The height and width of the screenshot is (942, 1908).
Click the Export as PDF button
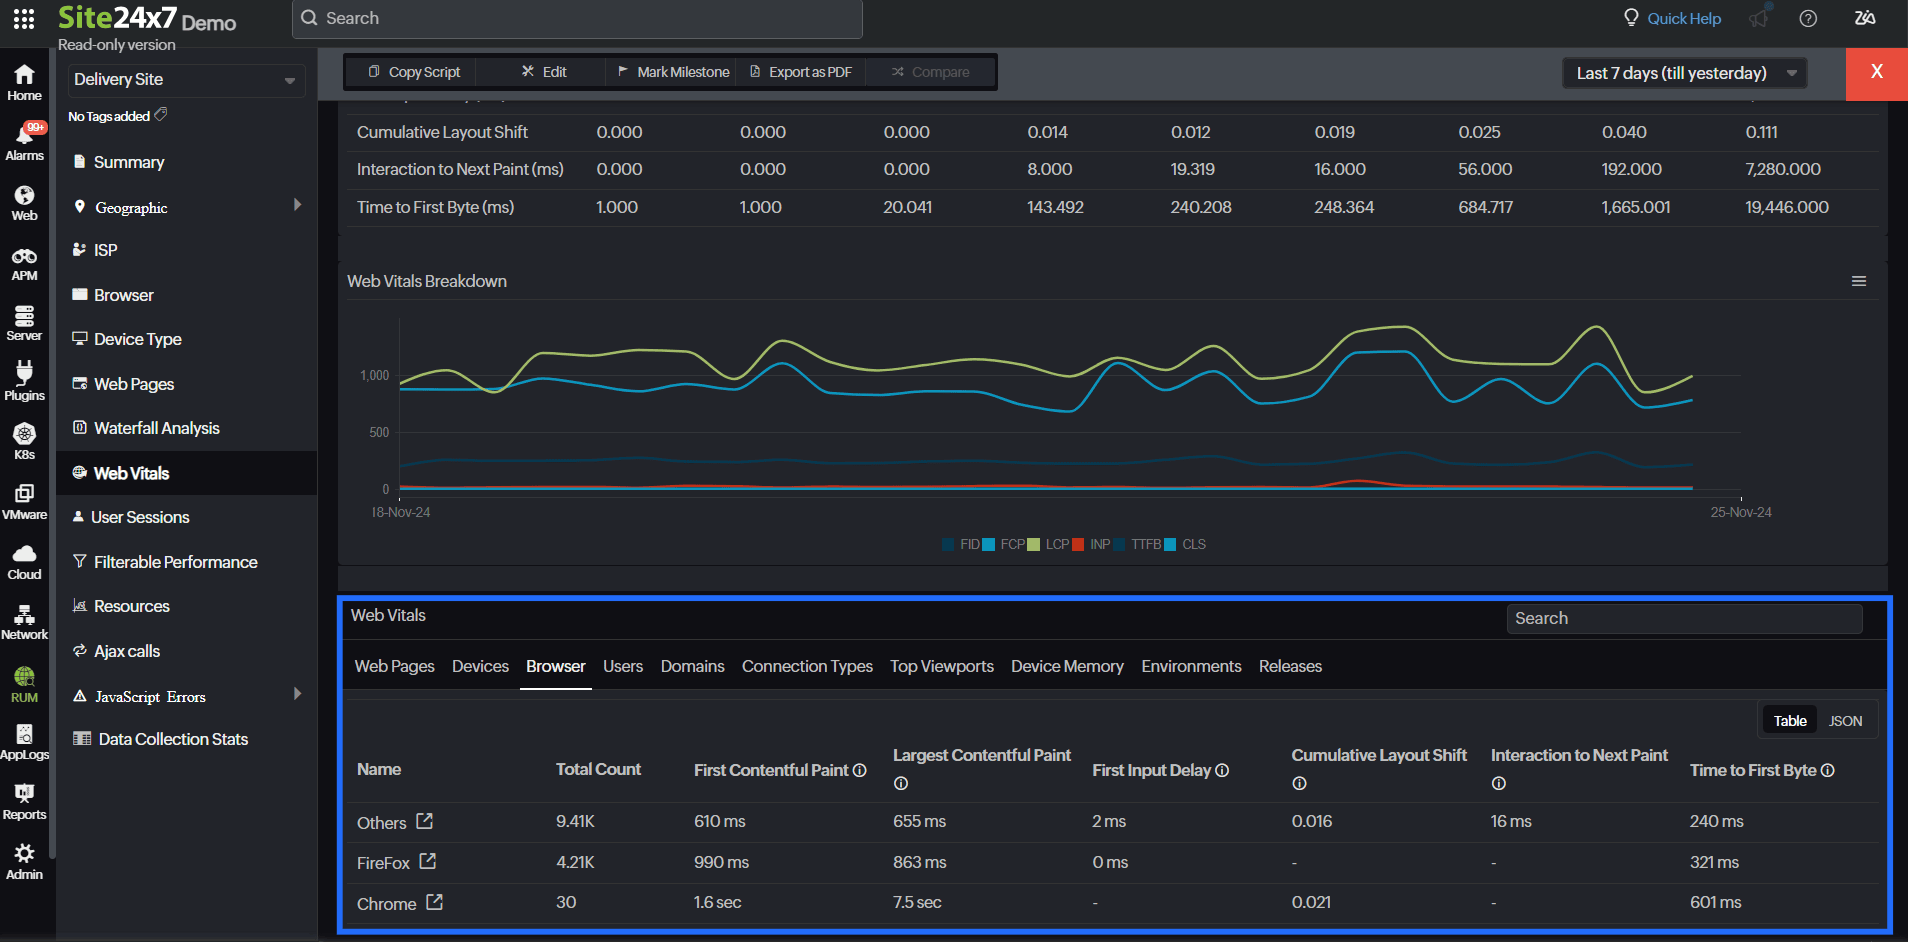801,72
